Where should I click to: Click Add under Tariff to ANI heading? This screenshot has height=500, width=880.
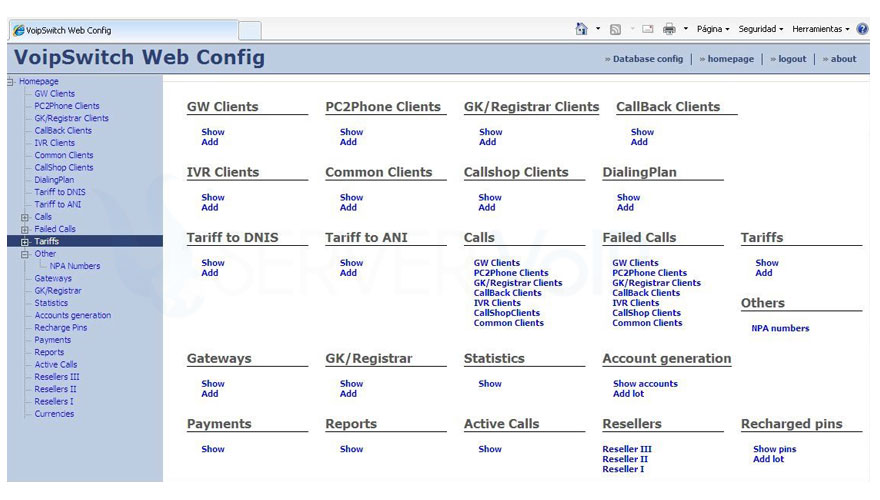(348, 273)
